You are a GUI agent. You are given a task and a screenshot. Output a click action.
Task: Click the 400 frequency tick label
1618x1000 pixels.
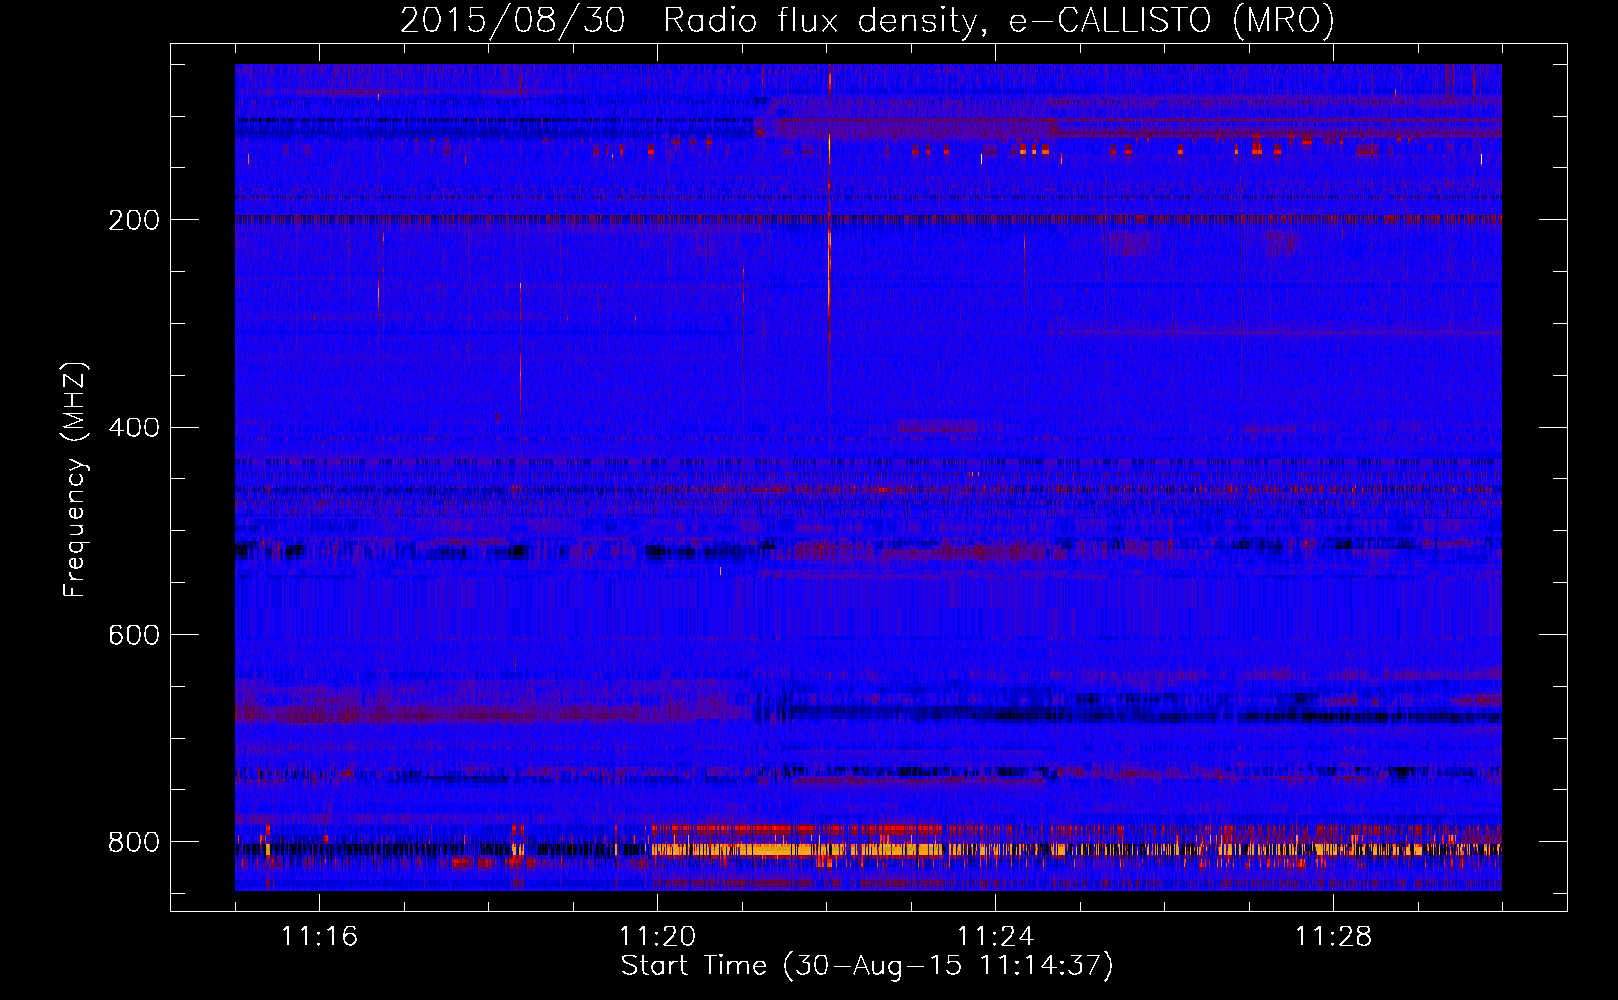pos(133,428)
